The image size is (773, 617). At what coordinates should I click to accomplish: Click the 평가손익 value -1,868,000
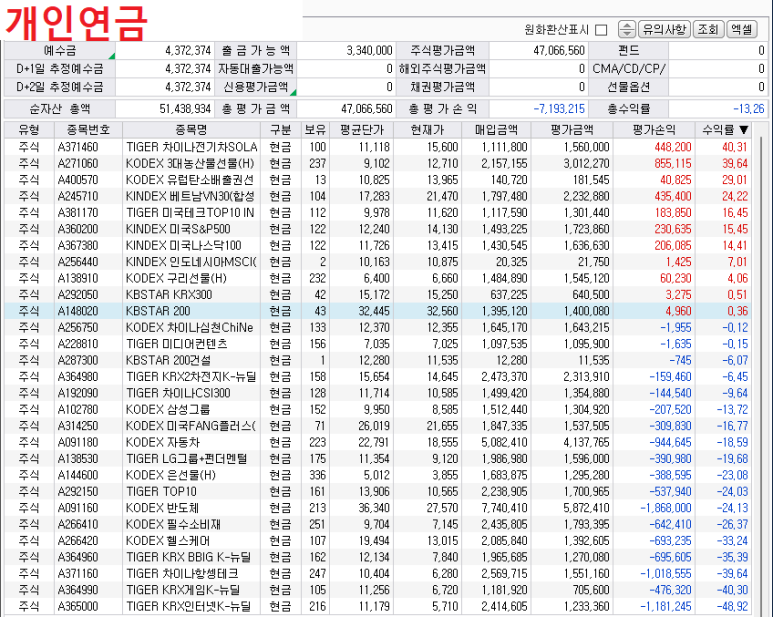[x=666, y=508]
